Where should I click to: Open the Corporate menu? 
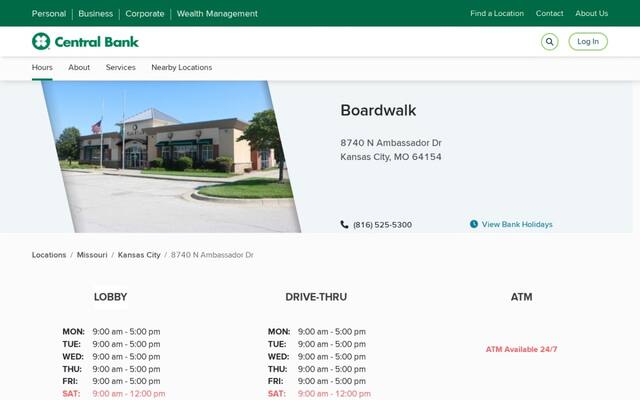pos(144,13)
